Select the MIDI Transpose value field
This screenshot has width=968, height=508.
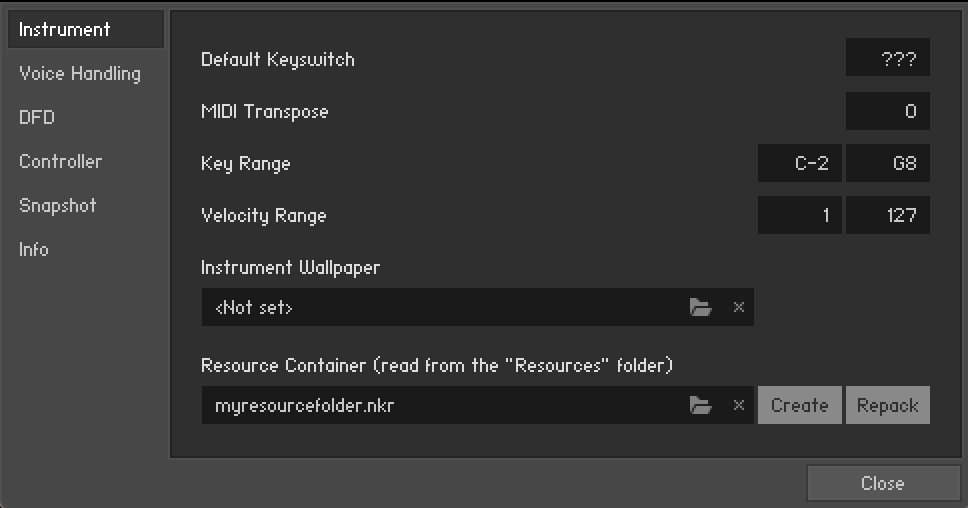point(888,111)
